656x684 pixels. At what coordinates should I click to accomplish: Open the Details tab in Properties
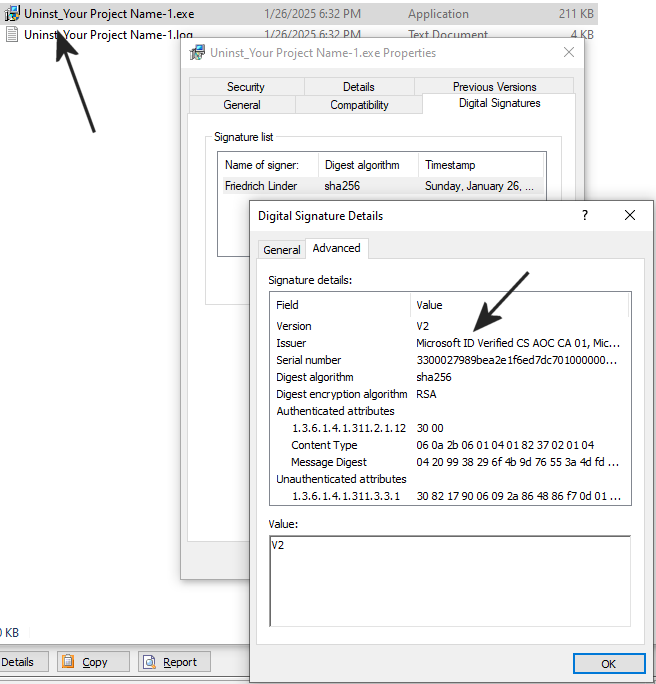coord(358,87)
